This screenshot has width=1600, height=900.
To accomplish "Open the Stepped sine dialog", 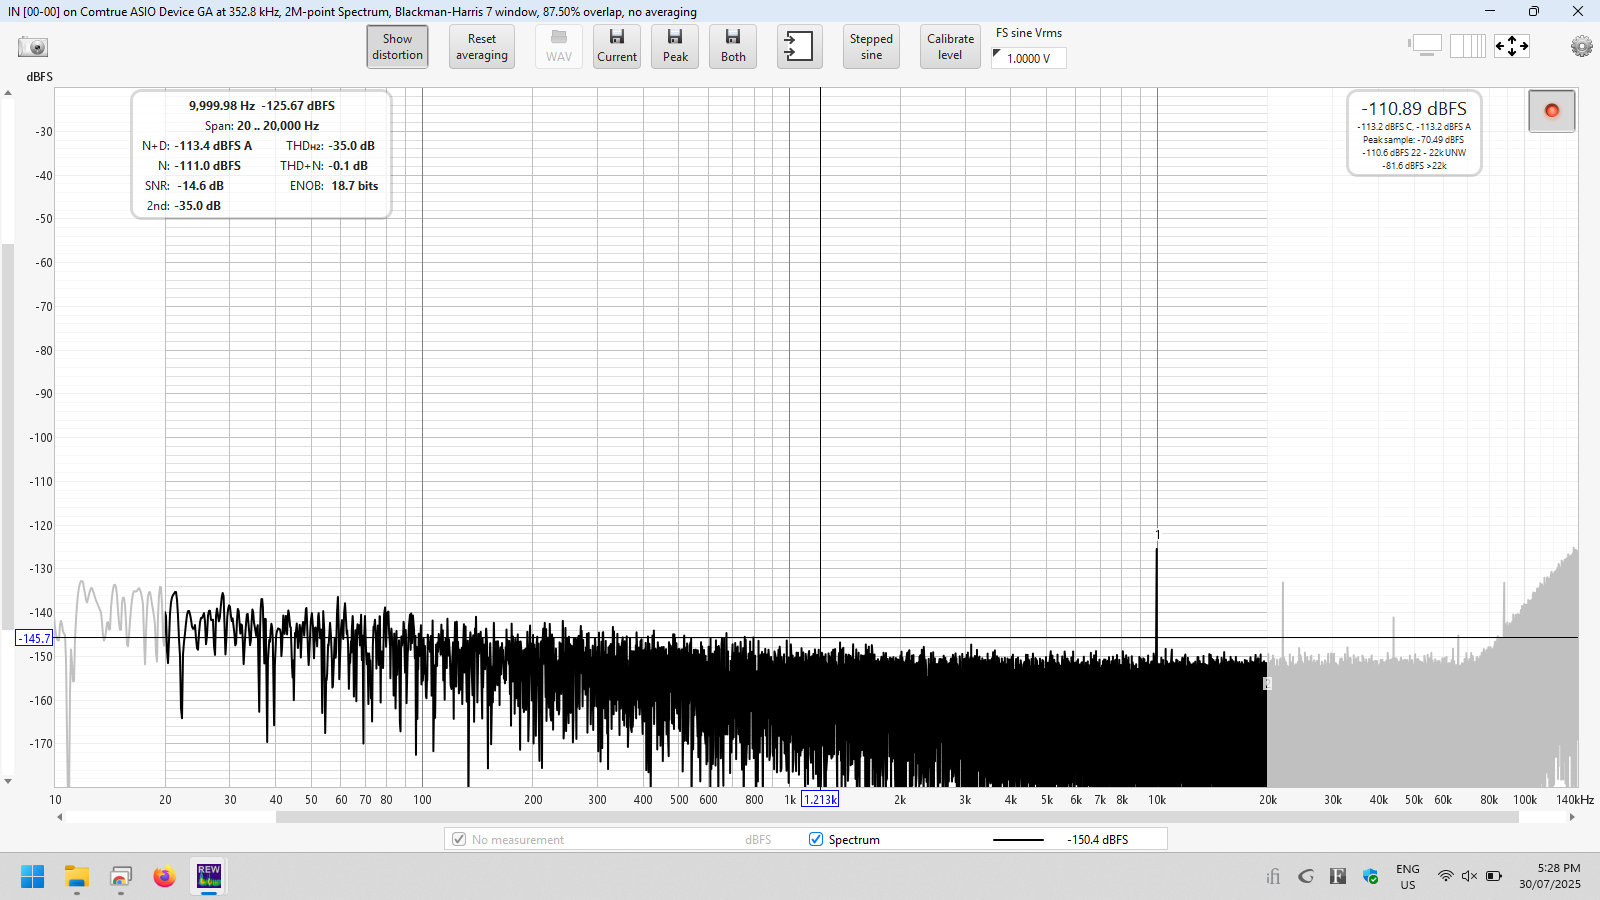I will (871, 47).
